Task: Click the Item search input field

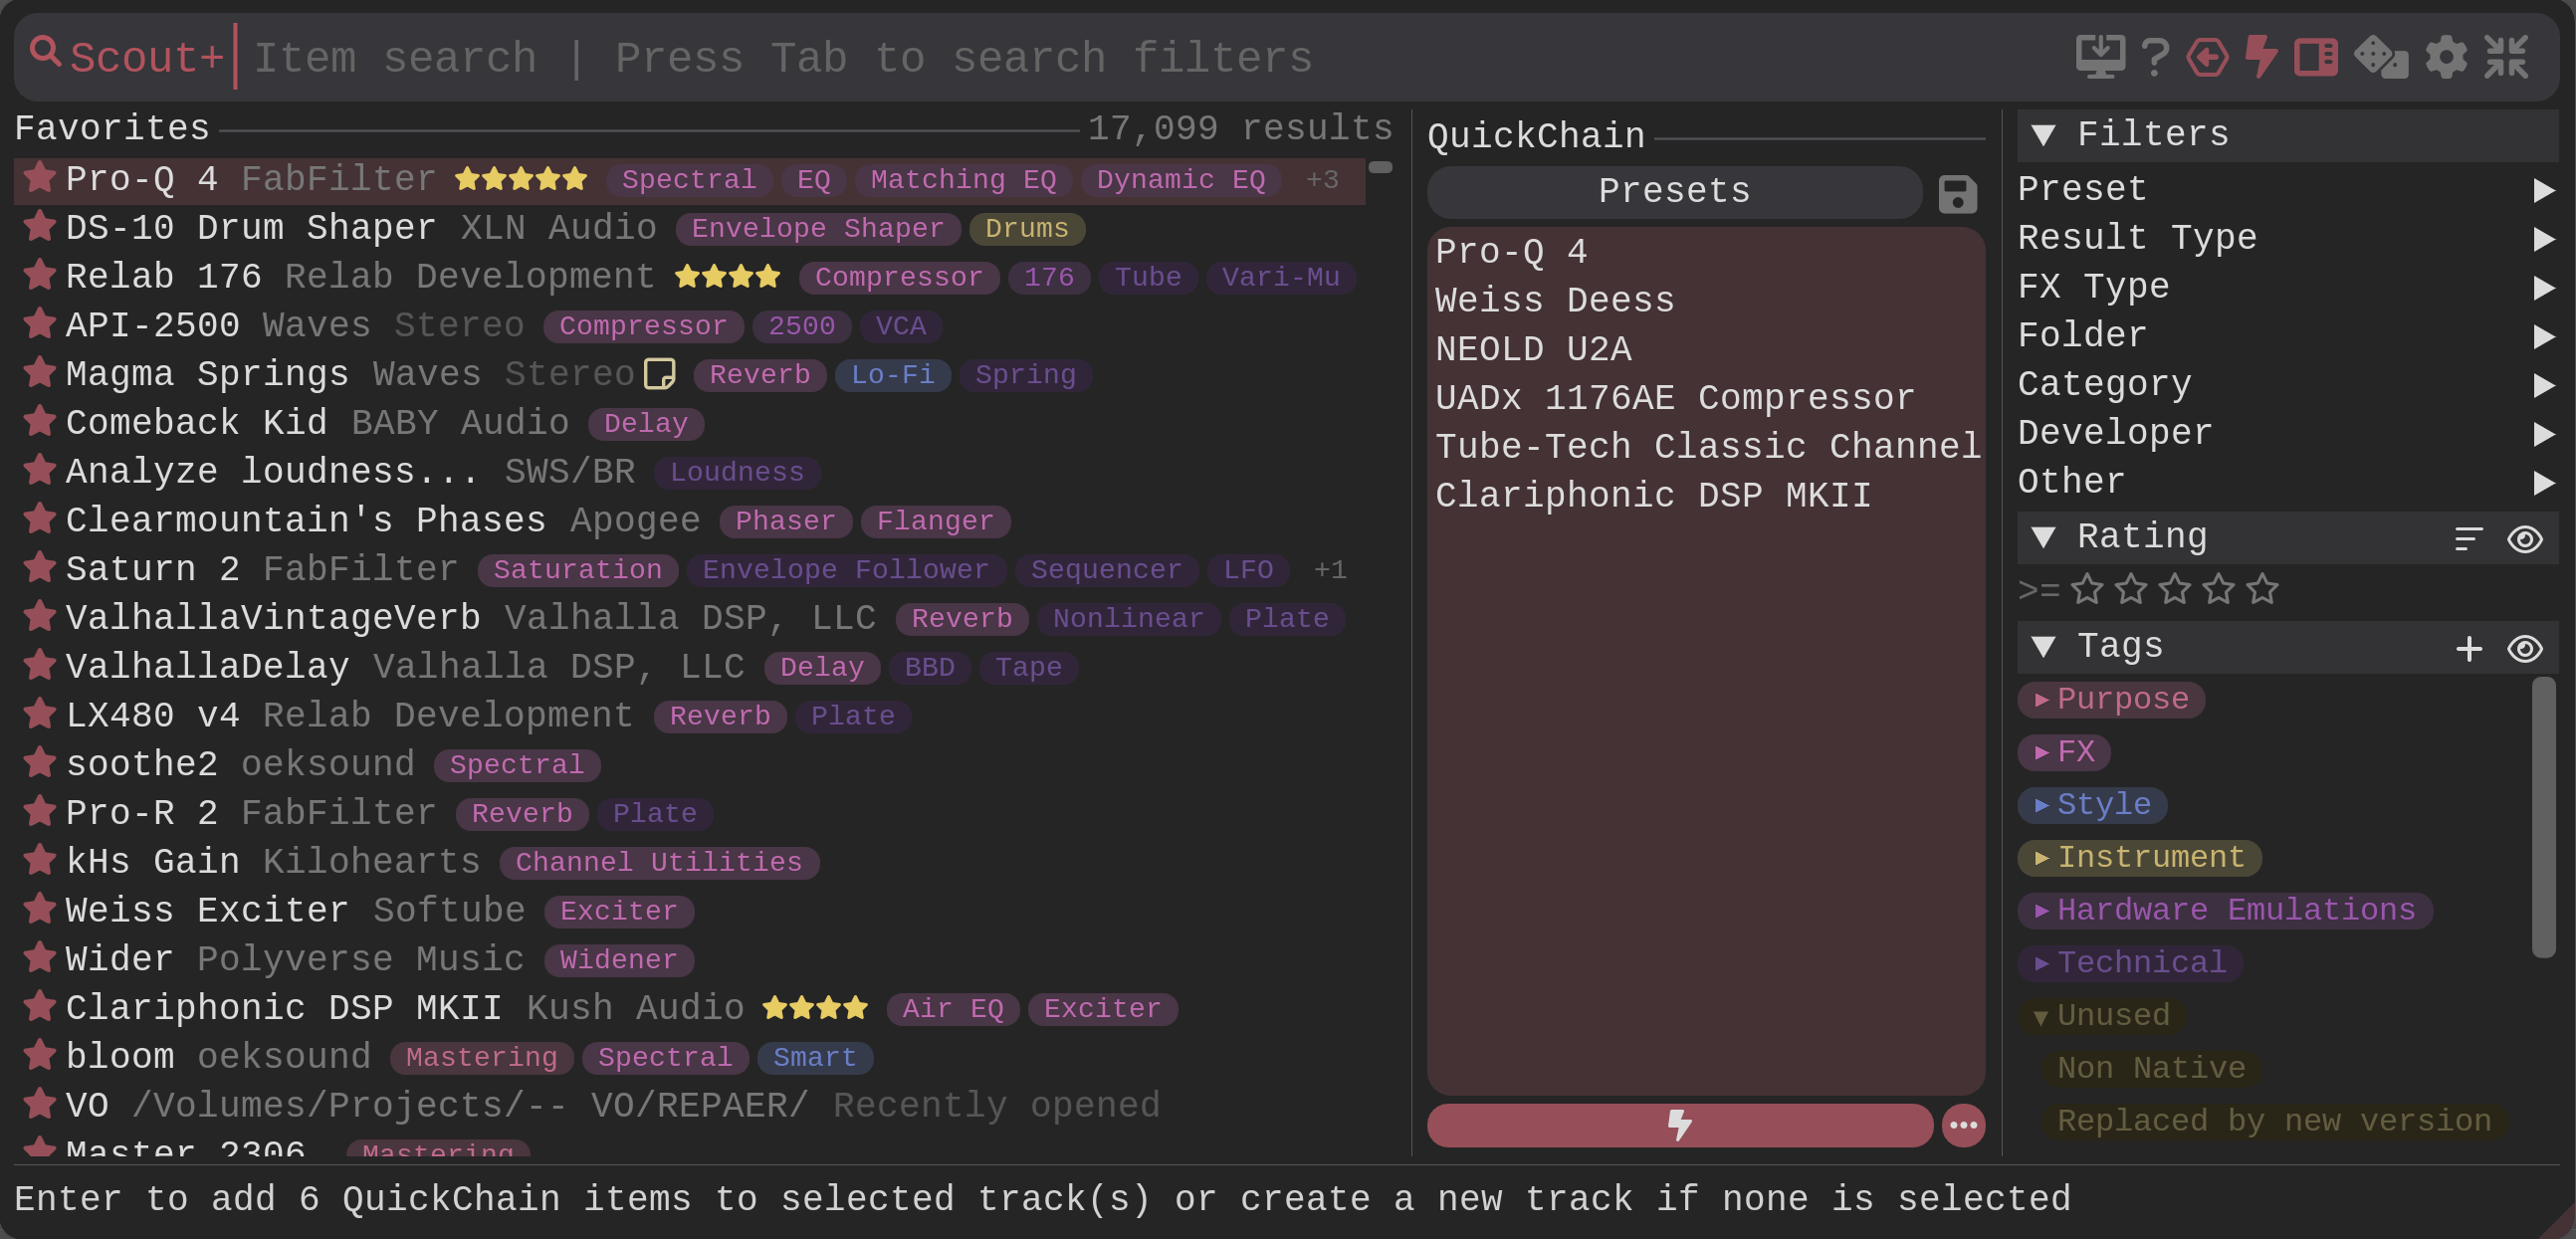Action: click(780, 57)
